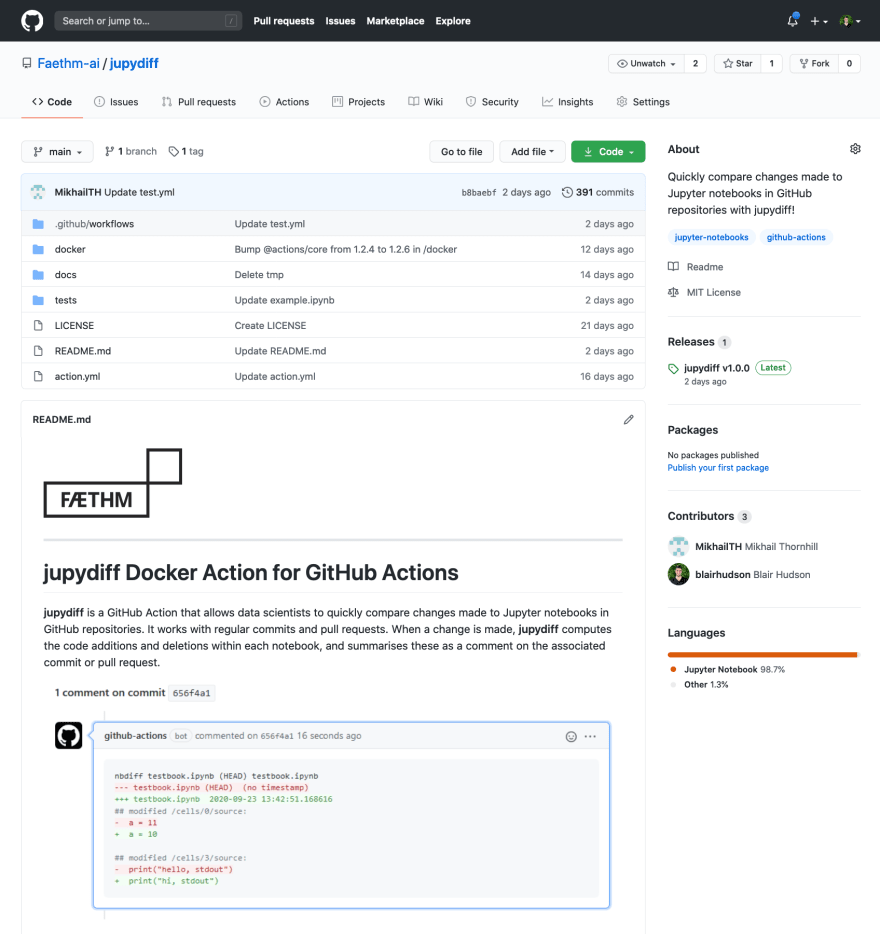The height and width of the screenshot is (934, 880).
Task: Open the Bump @actions/core commit message
Action: [x=346, y=250]
